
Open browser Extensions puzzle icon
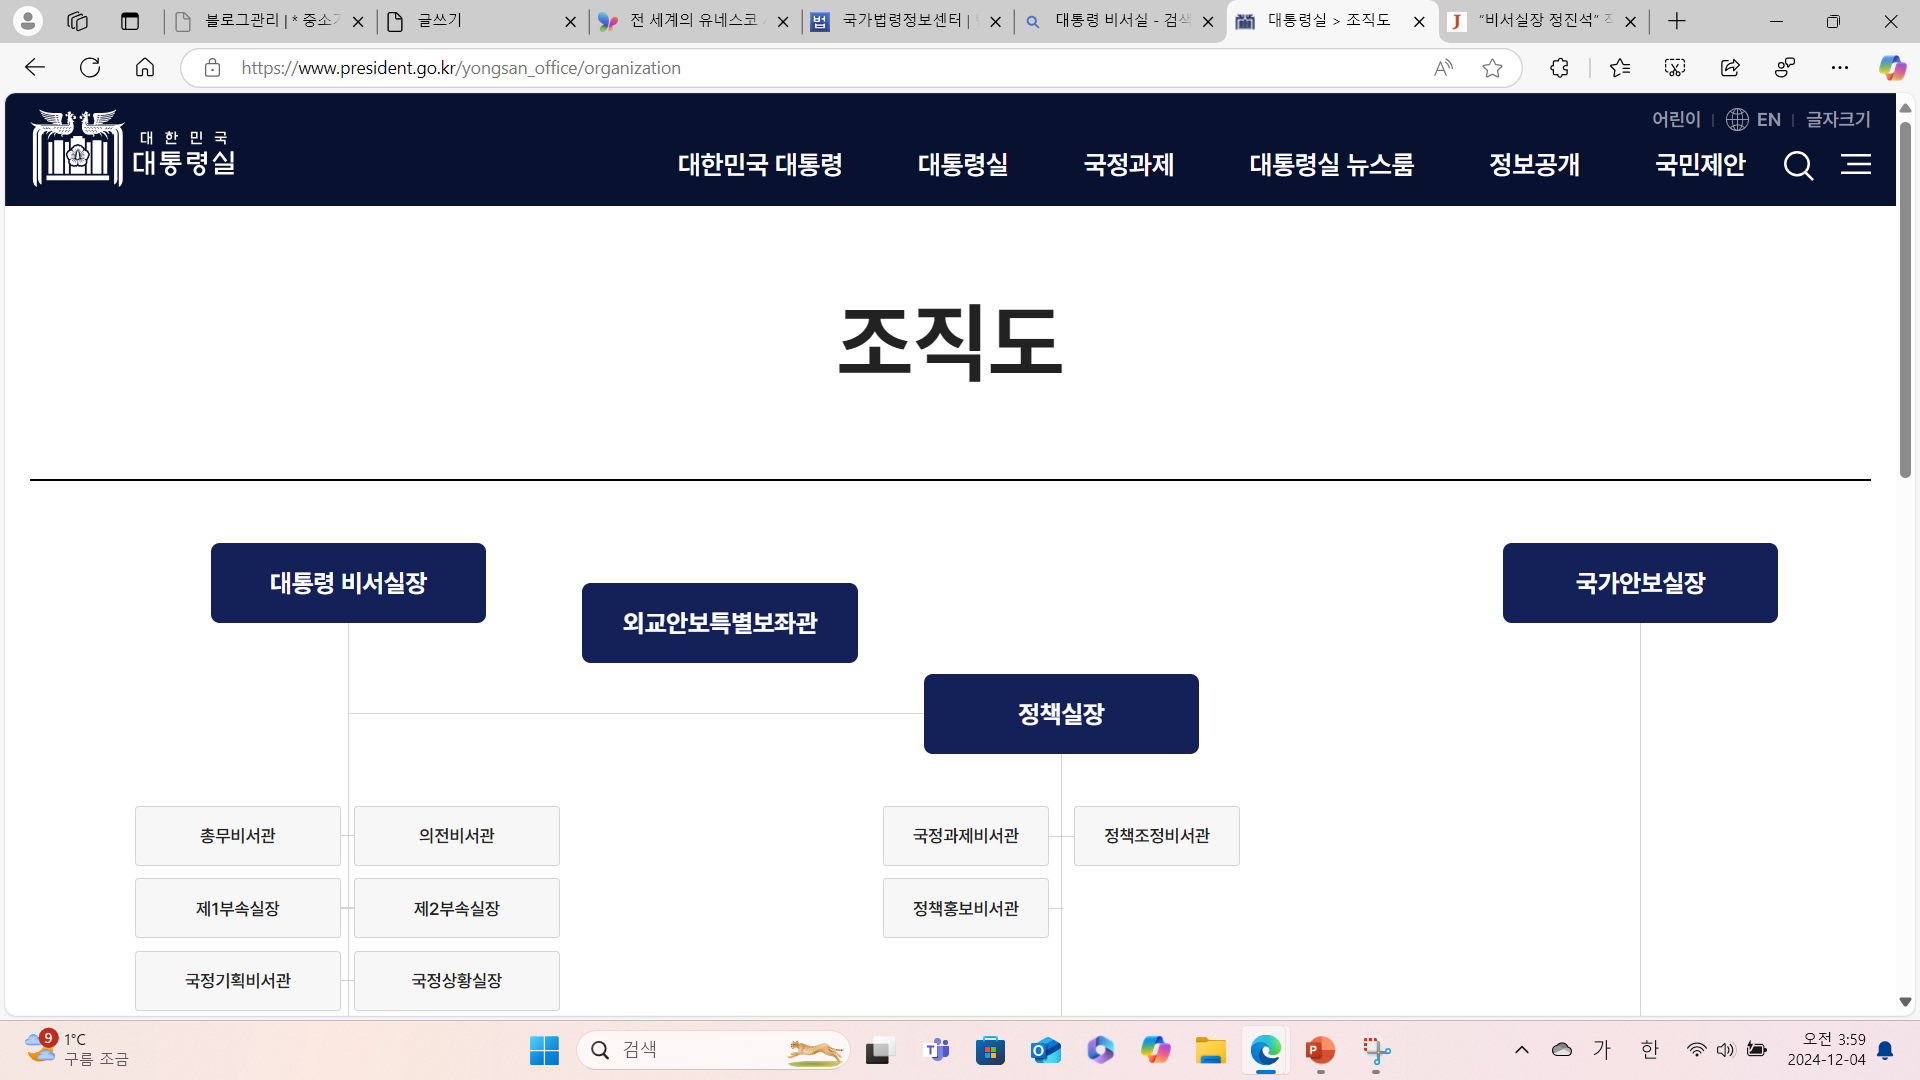click(1559, 68)
